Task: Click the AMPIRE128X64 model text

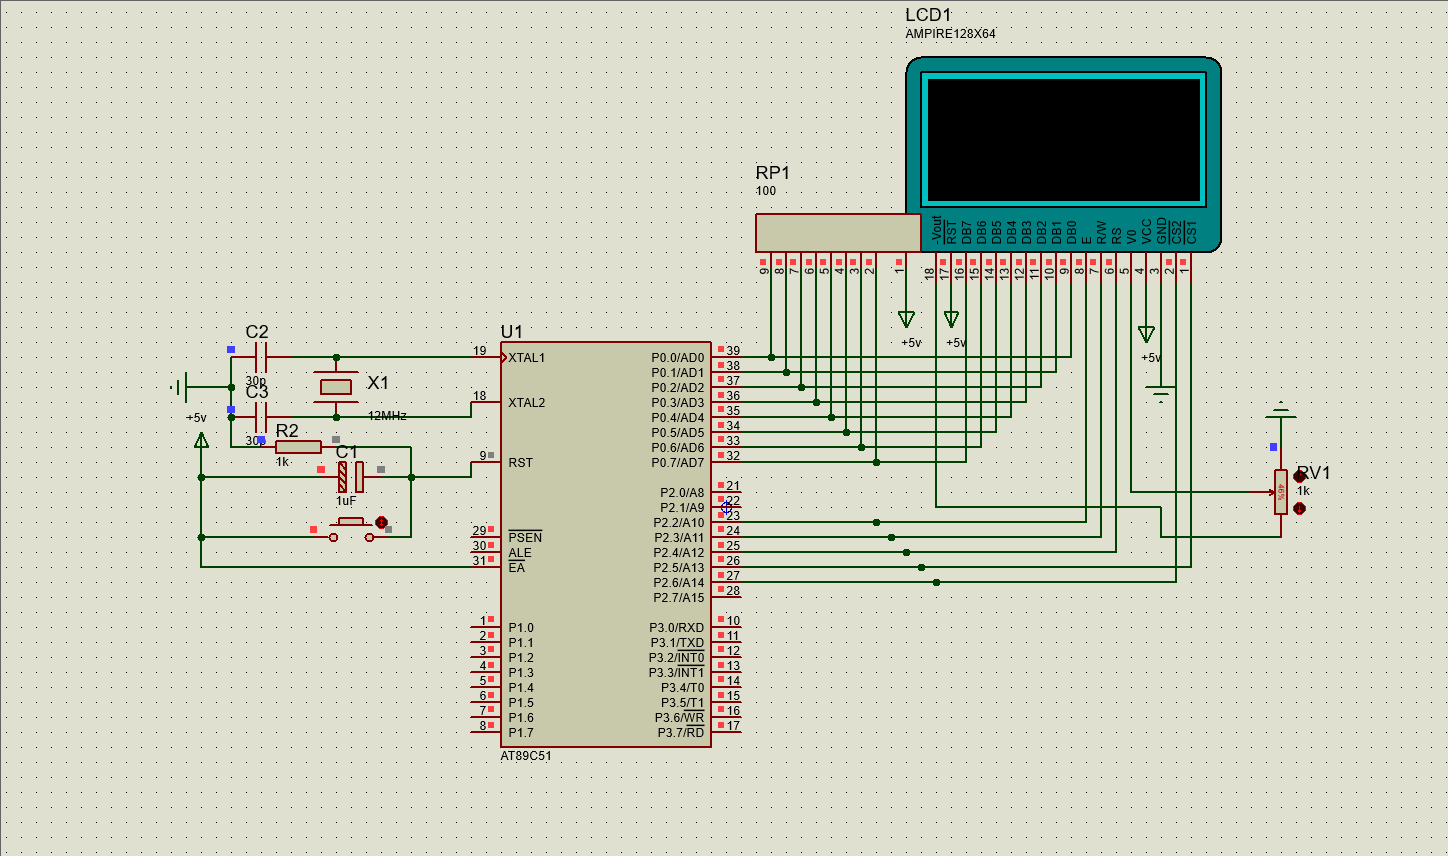Action: [950, 34]
